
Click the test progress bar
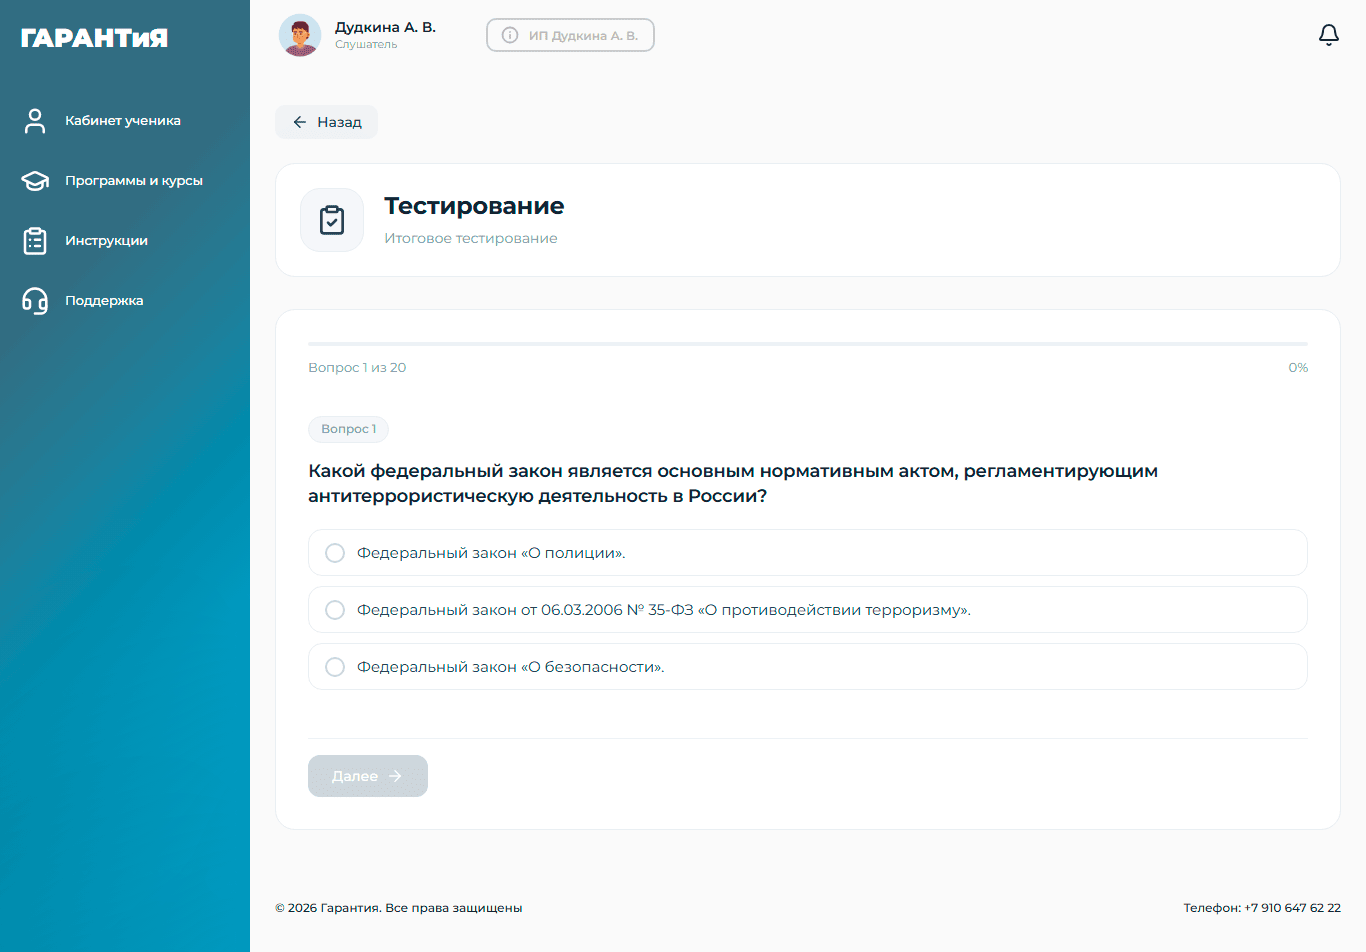point(808,344)
